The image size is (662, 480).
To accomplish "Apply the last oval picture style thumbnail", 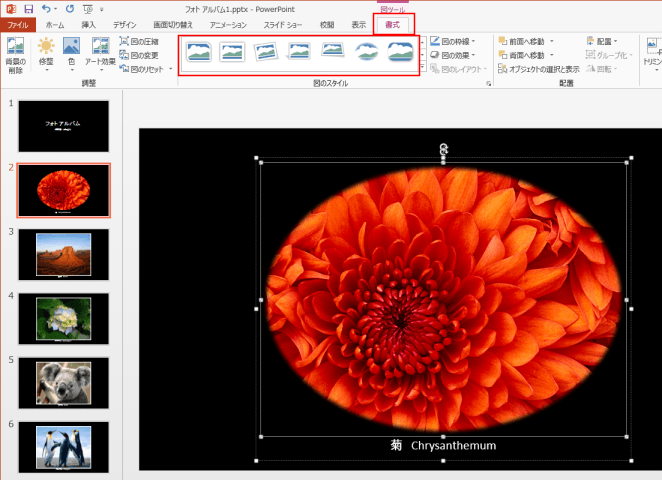I will click(401, 52).
